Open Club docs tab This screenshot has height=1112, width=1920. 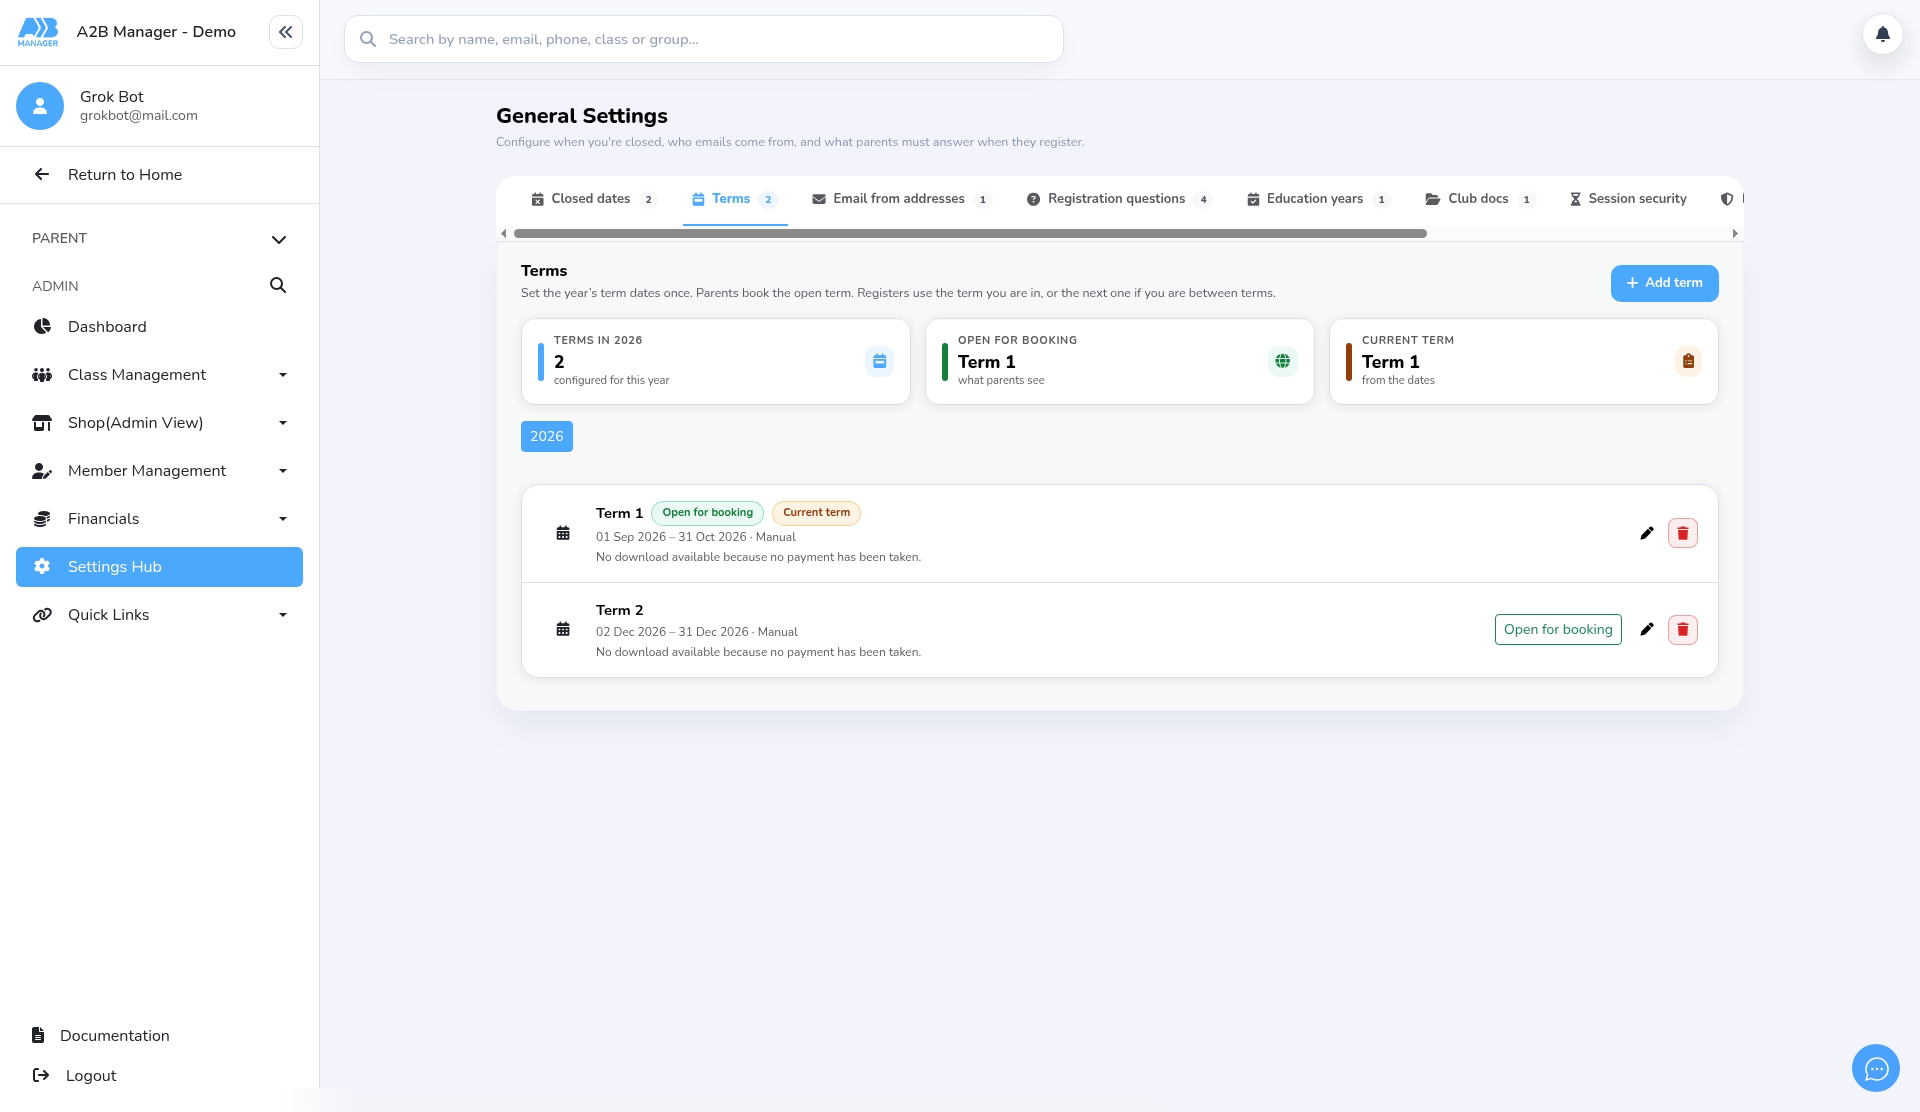point(1479,199)
